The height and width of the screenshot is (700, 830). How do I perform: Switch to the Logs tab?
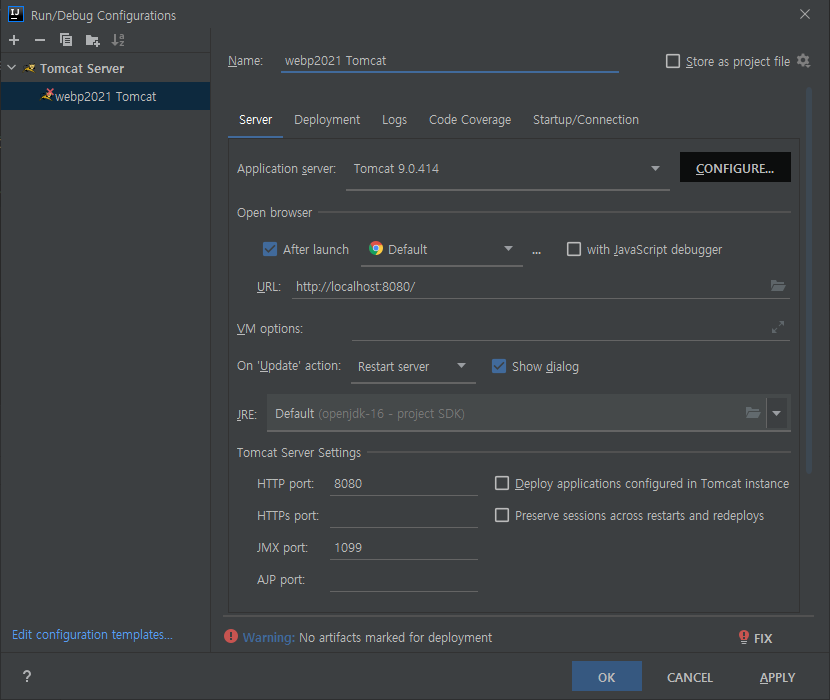(394, 120)
